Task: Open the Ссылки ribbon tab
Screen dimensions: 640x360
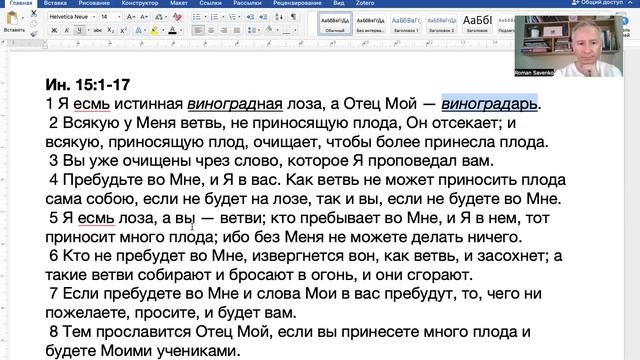Action: coord(211,2)
